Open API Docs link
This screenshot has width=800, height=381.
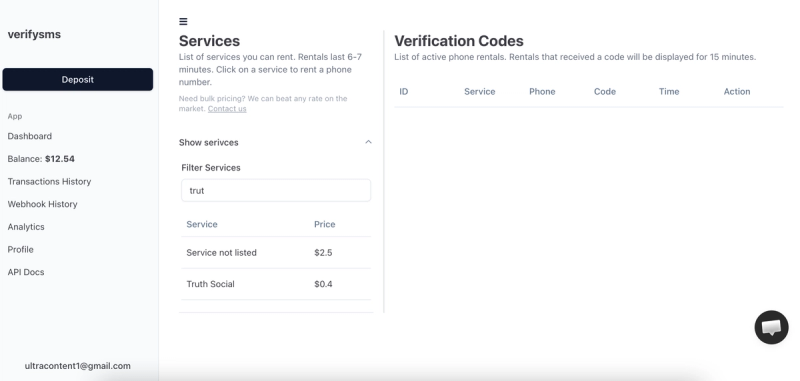[x=26, y=272]
